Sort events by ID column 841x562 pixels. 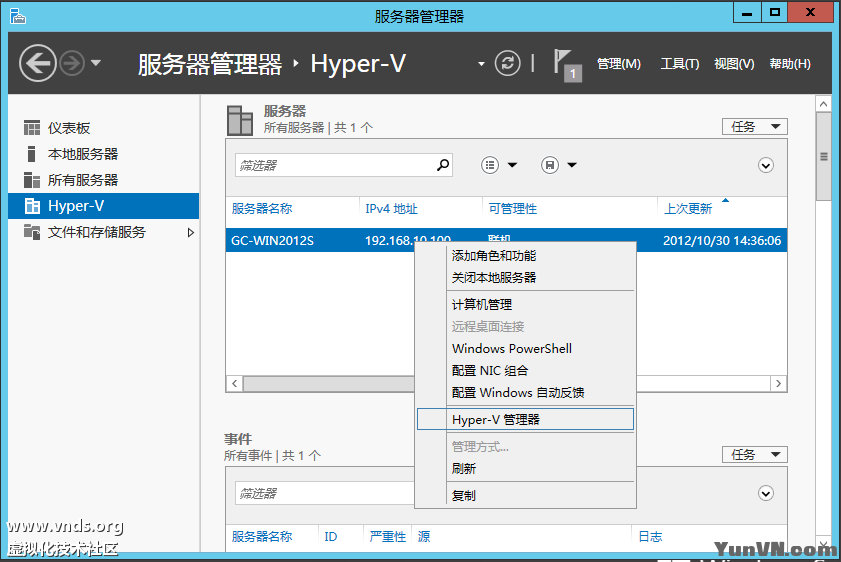331,536
